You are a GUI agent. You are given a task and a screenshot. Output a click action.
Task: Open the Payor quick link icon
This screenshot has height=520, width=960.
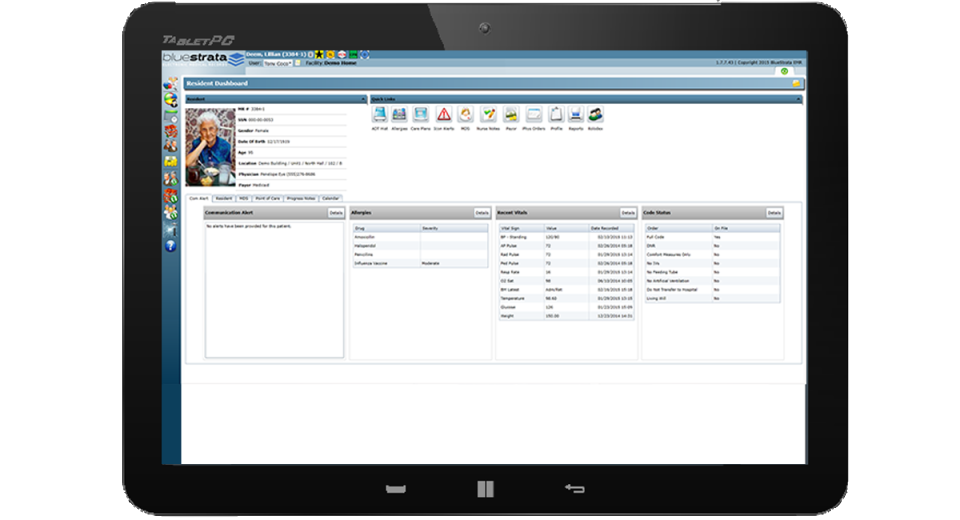coord(511,114)
